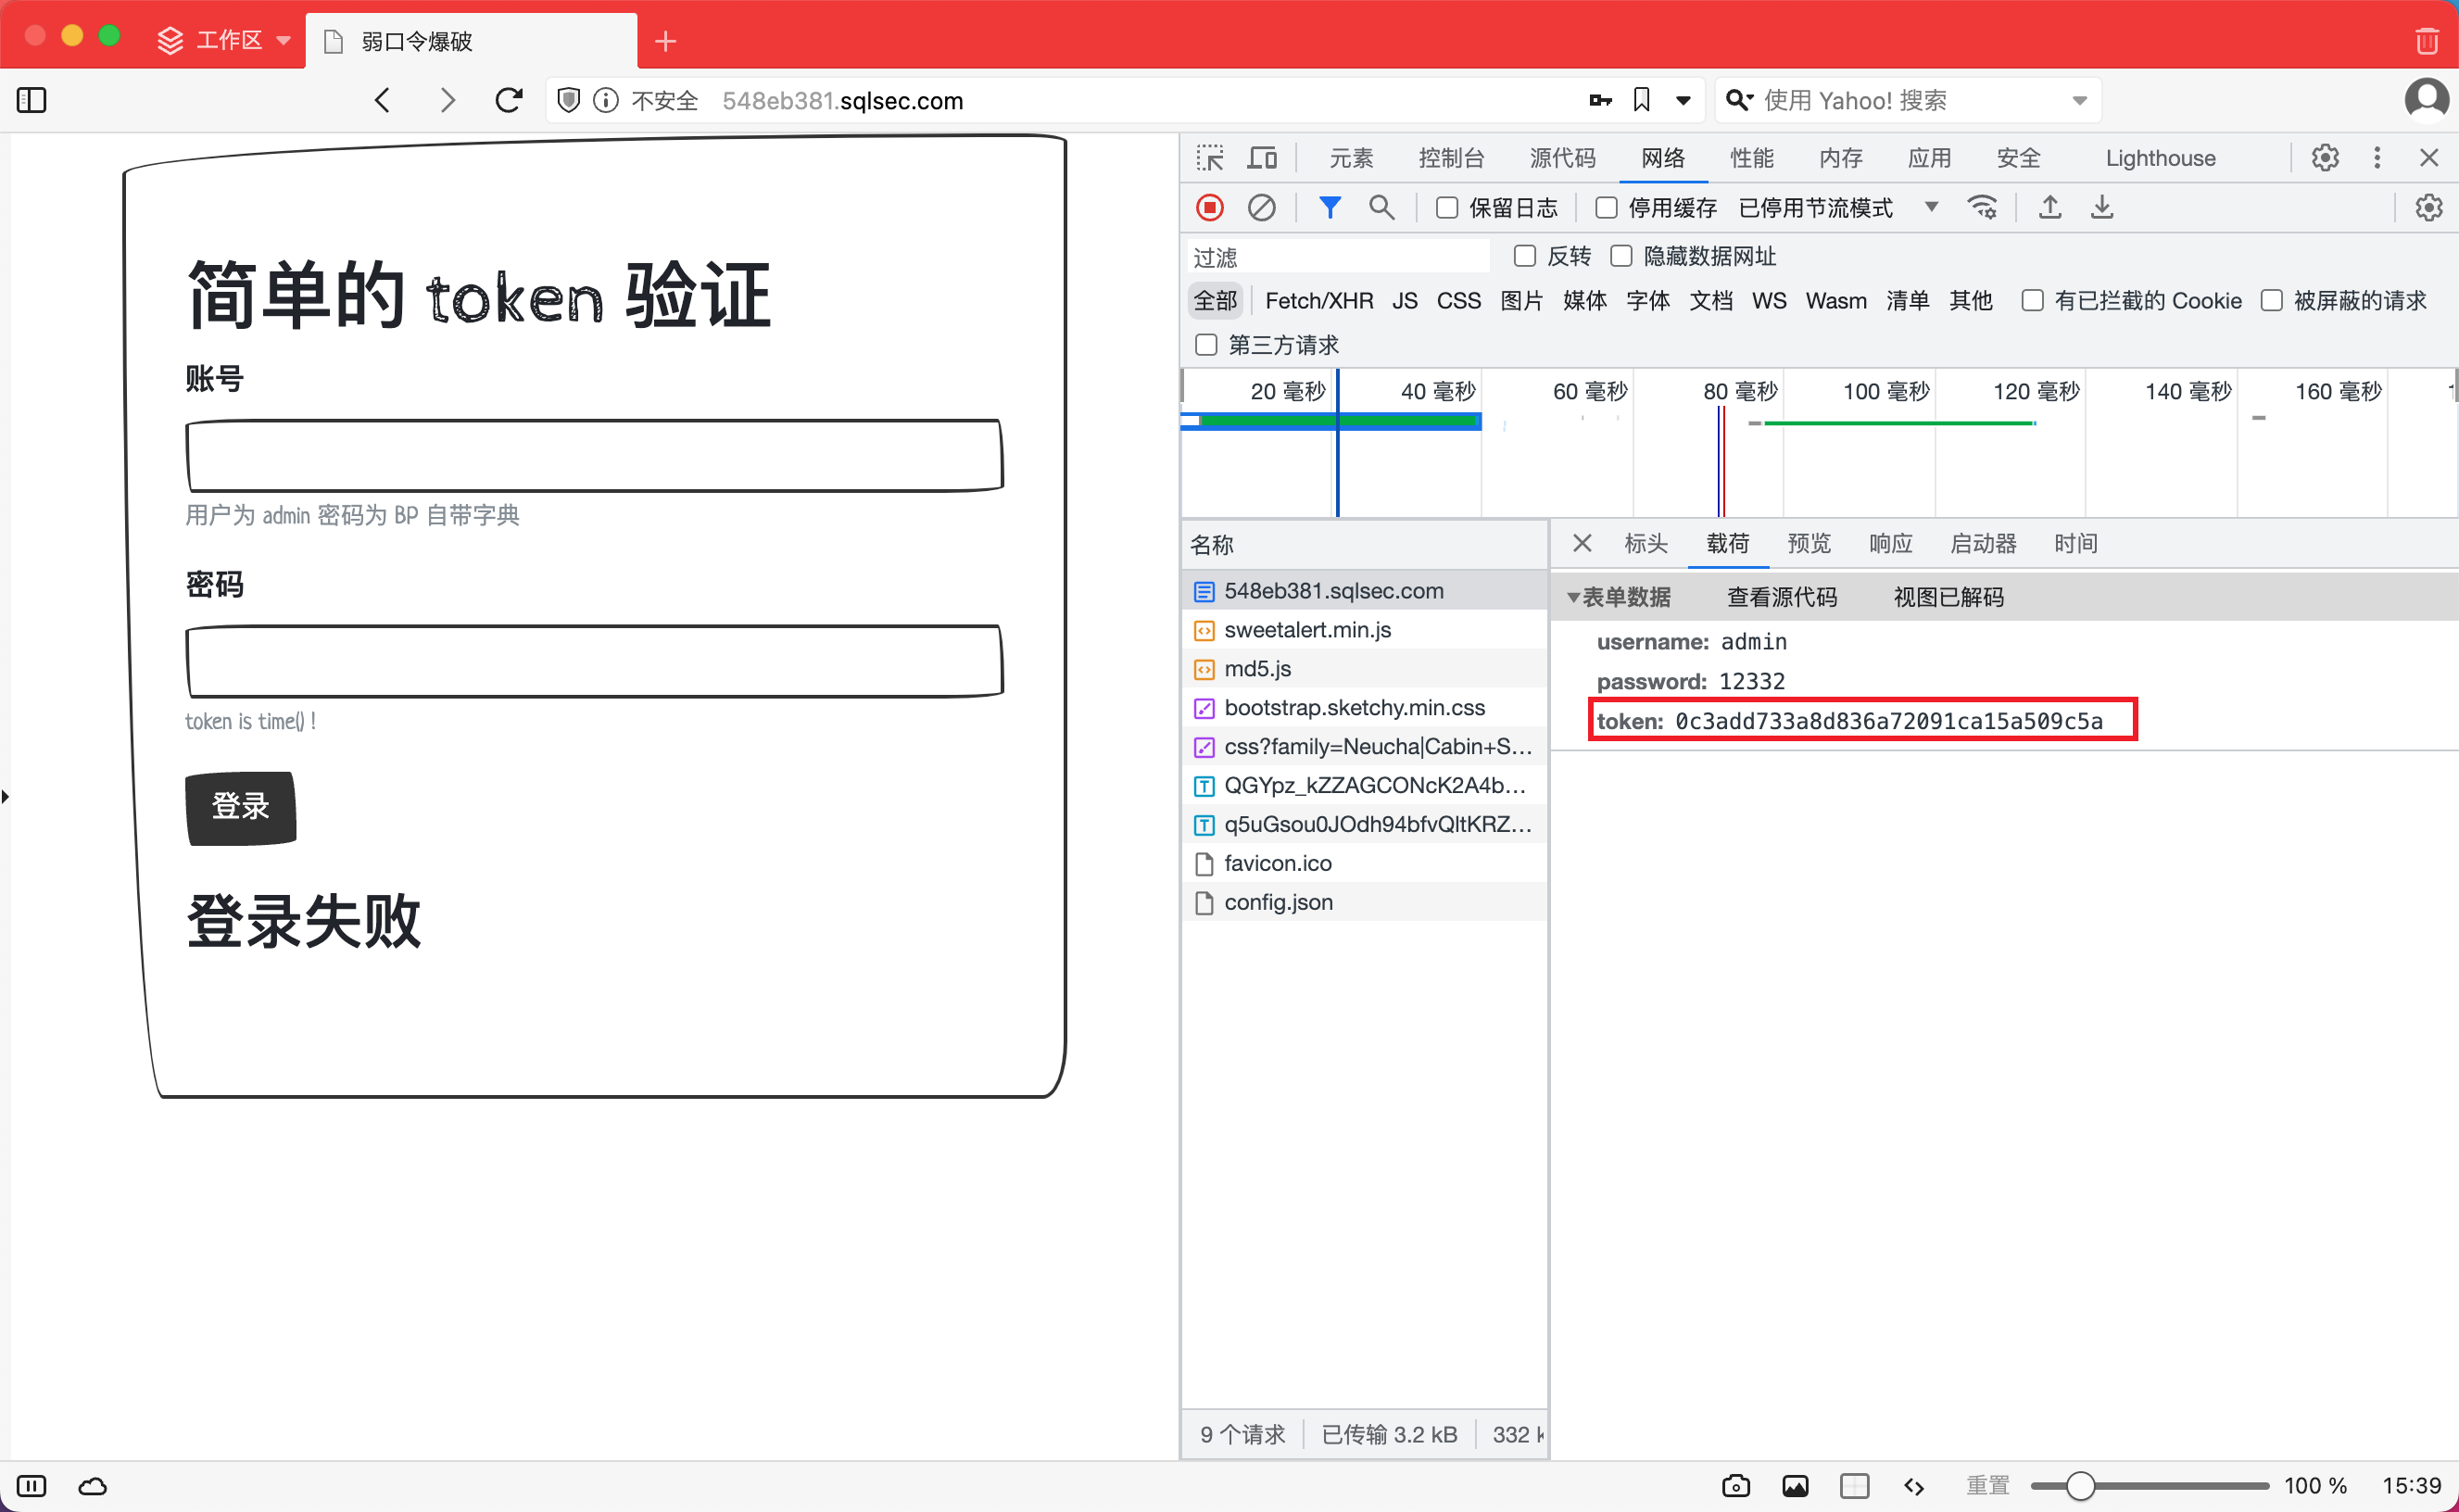The height and width of the screenshot is (1512, 2459).
Task: Check 有已拦截的 Cookie option
Action: [2032, 300]
